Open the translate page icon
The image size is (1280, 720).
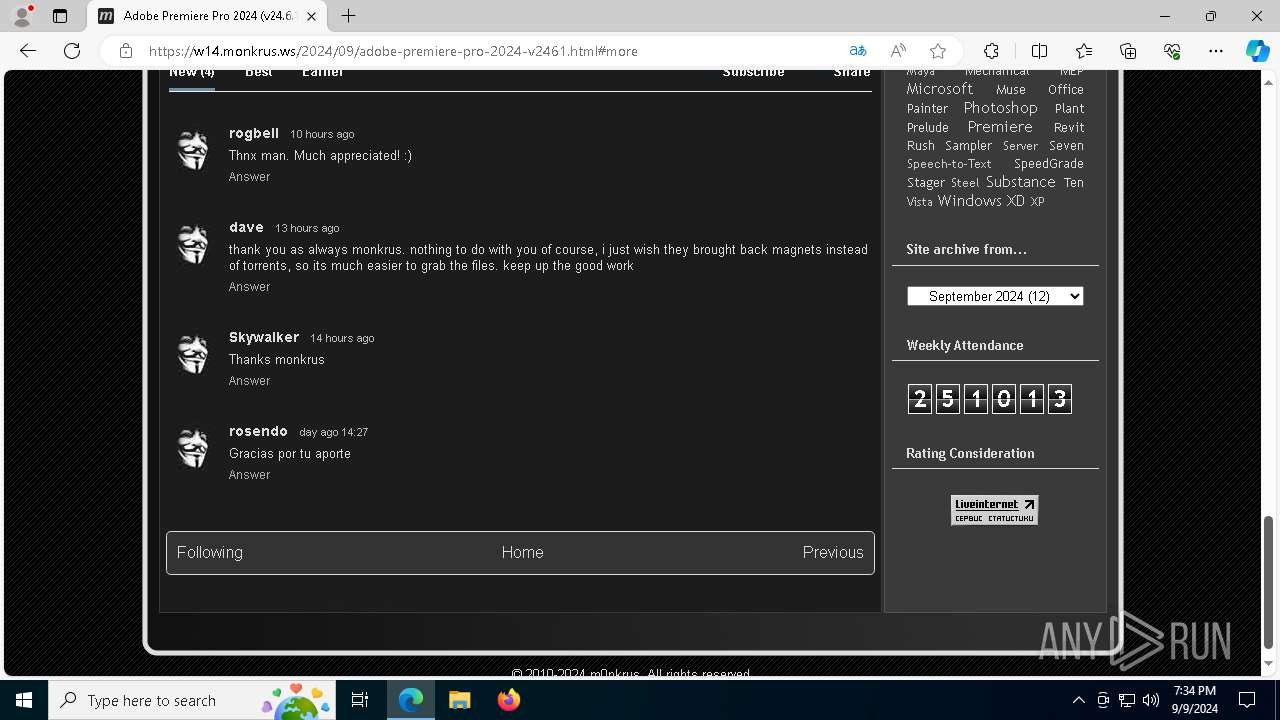tap(858, 51)
